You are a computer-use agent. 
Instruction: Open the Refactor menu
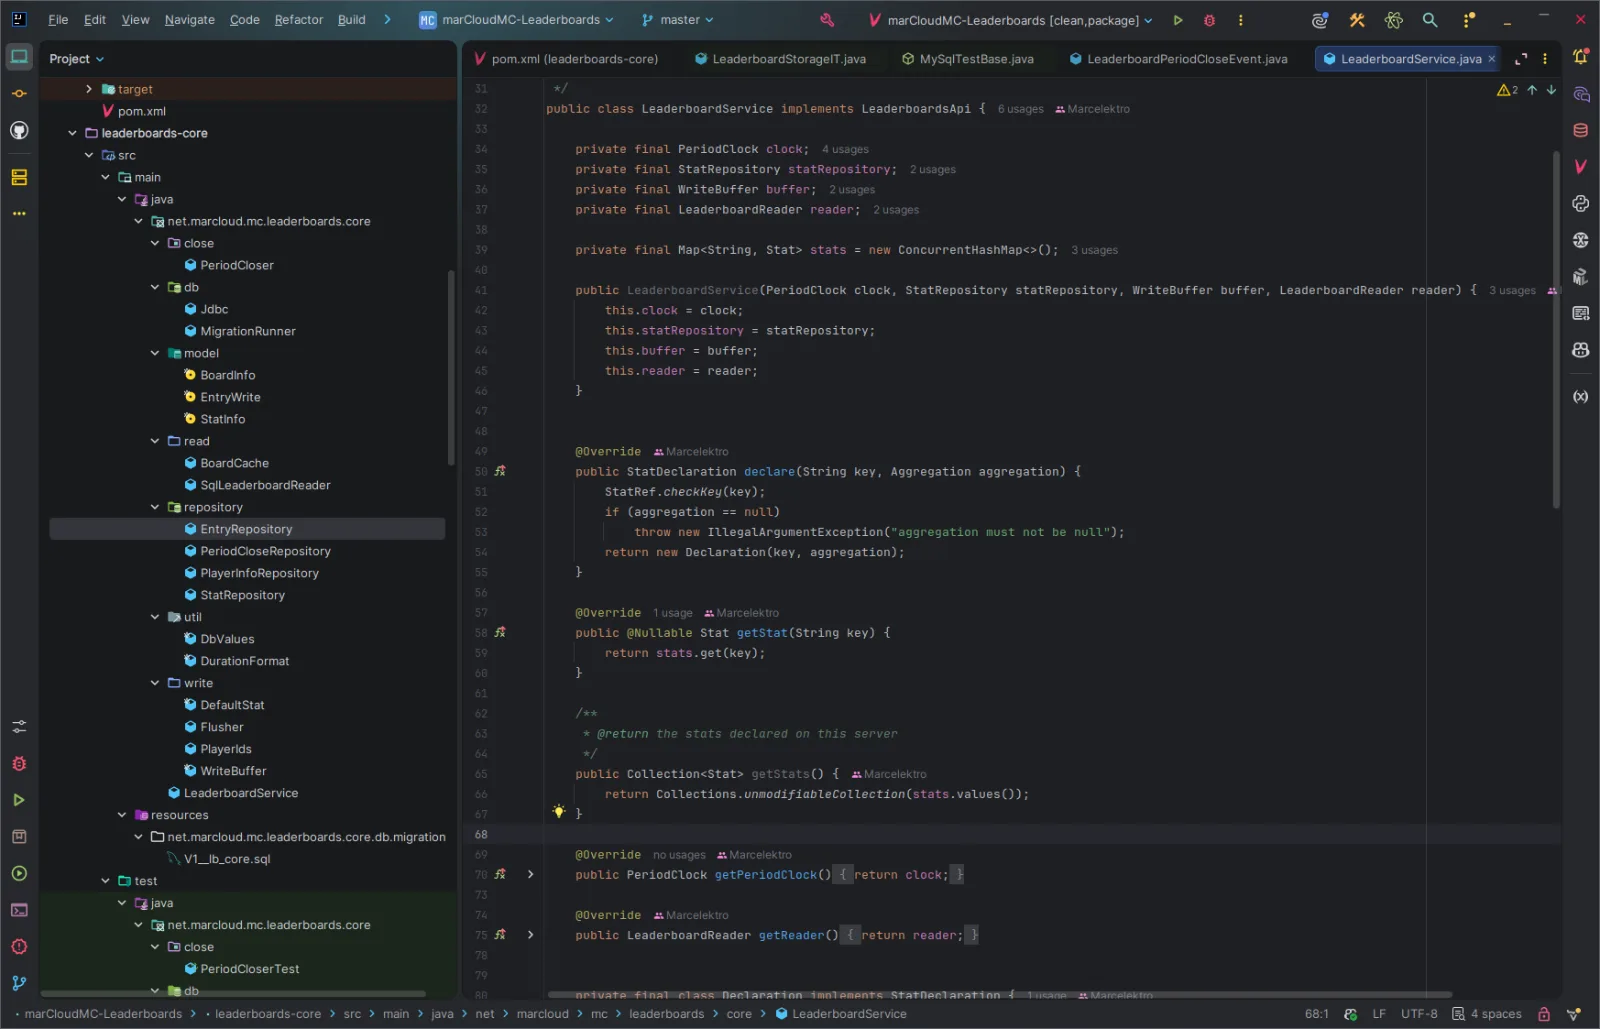(299, 20)
